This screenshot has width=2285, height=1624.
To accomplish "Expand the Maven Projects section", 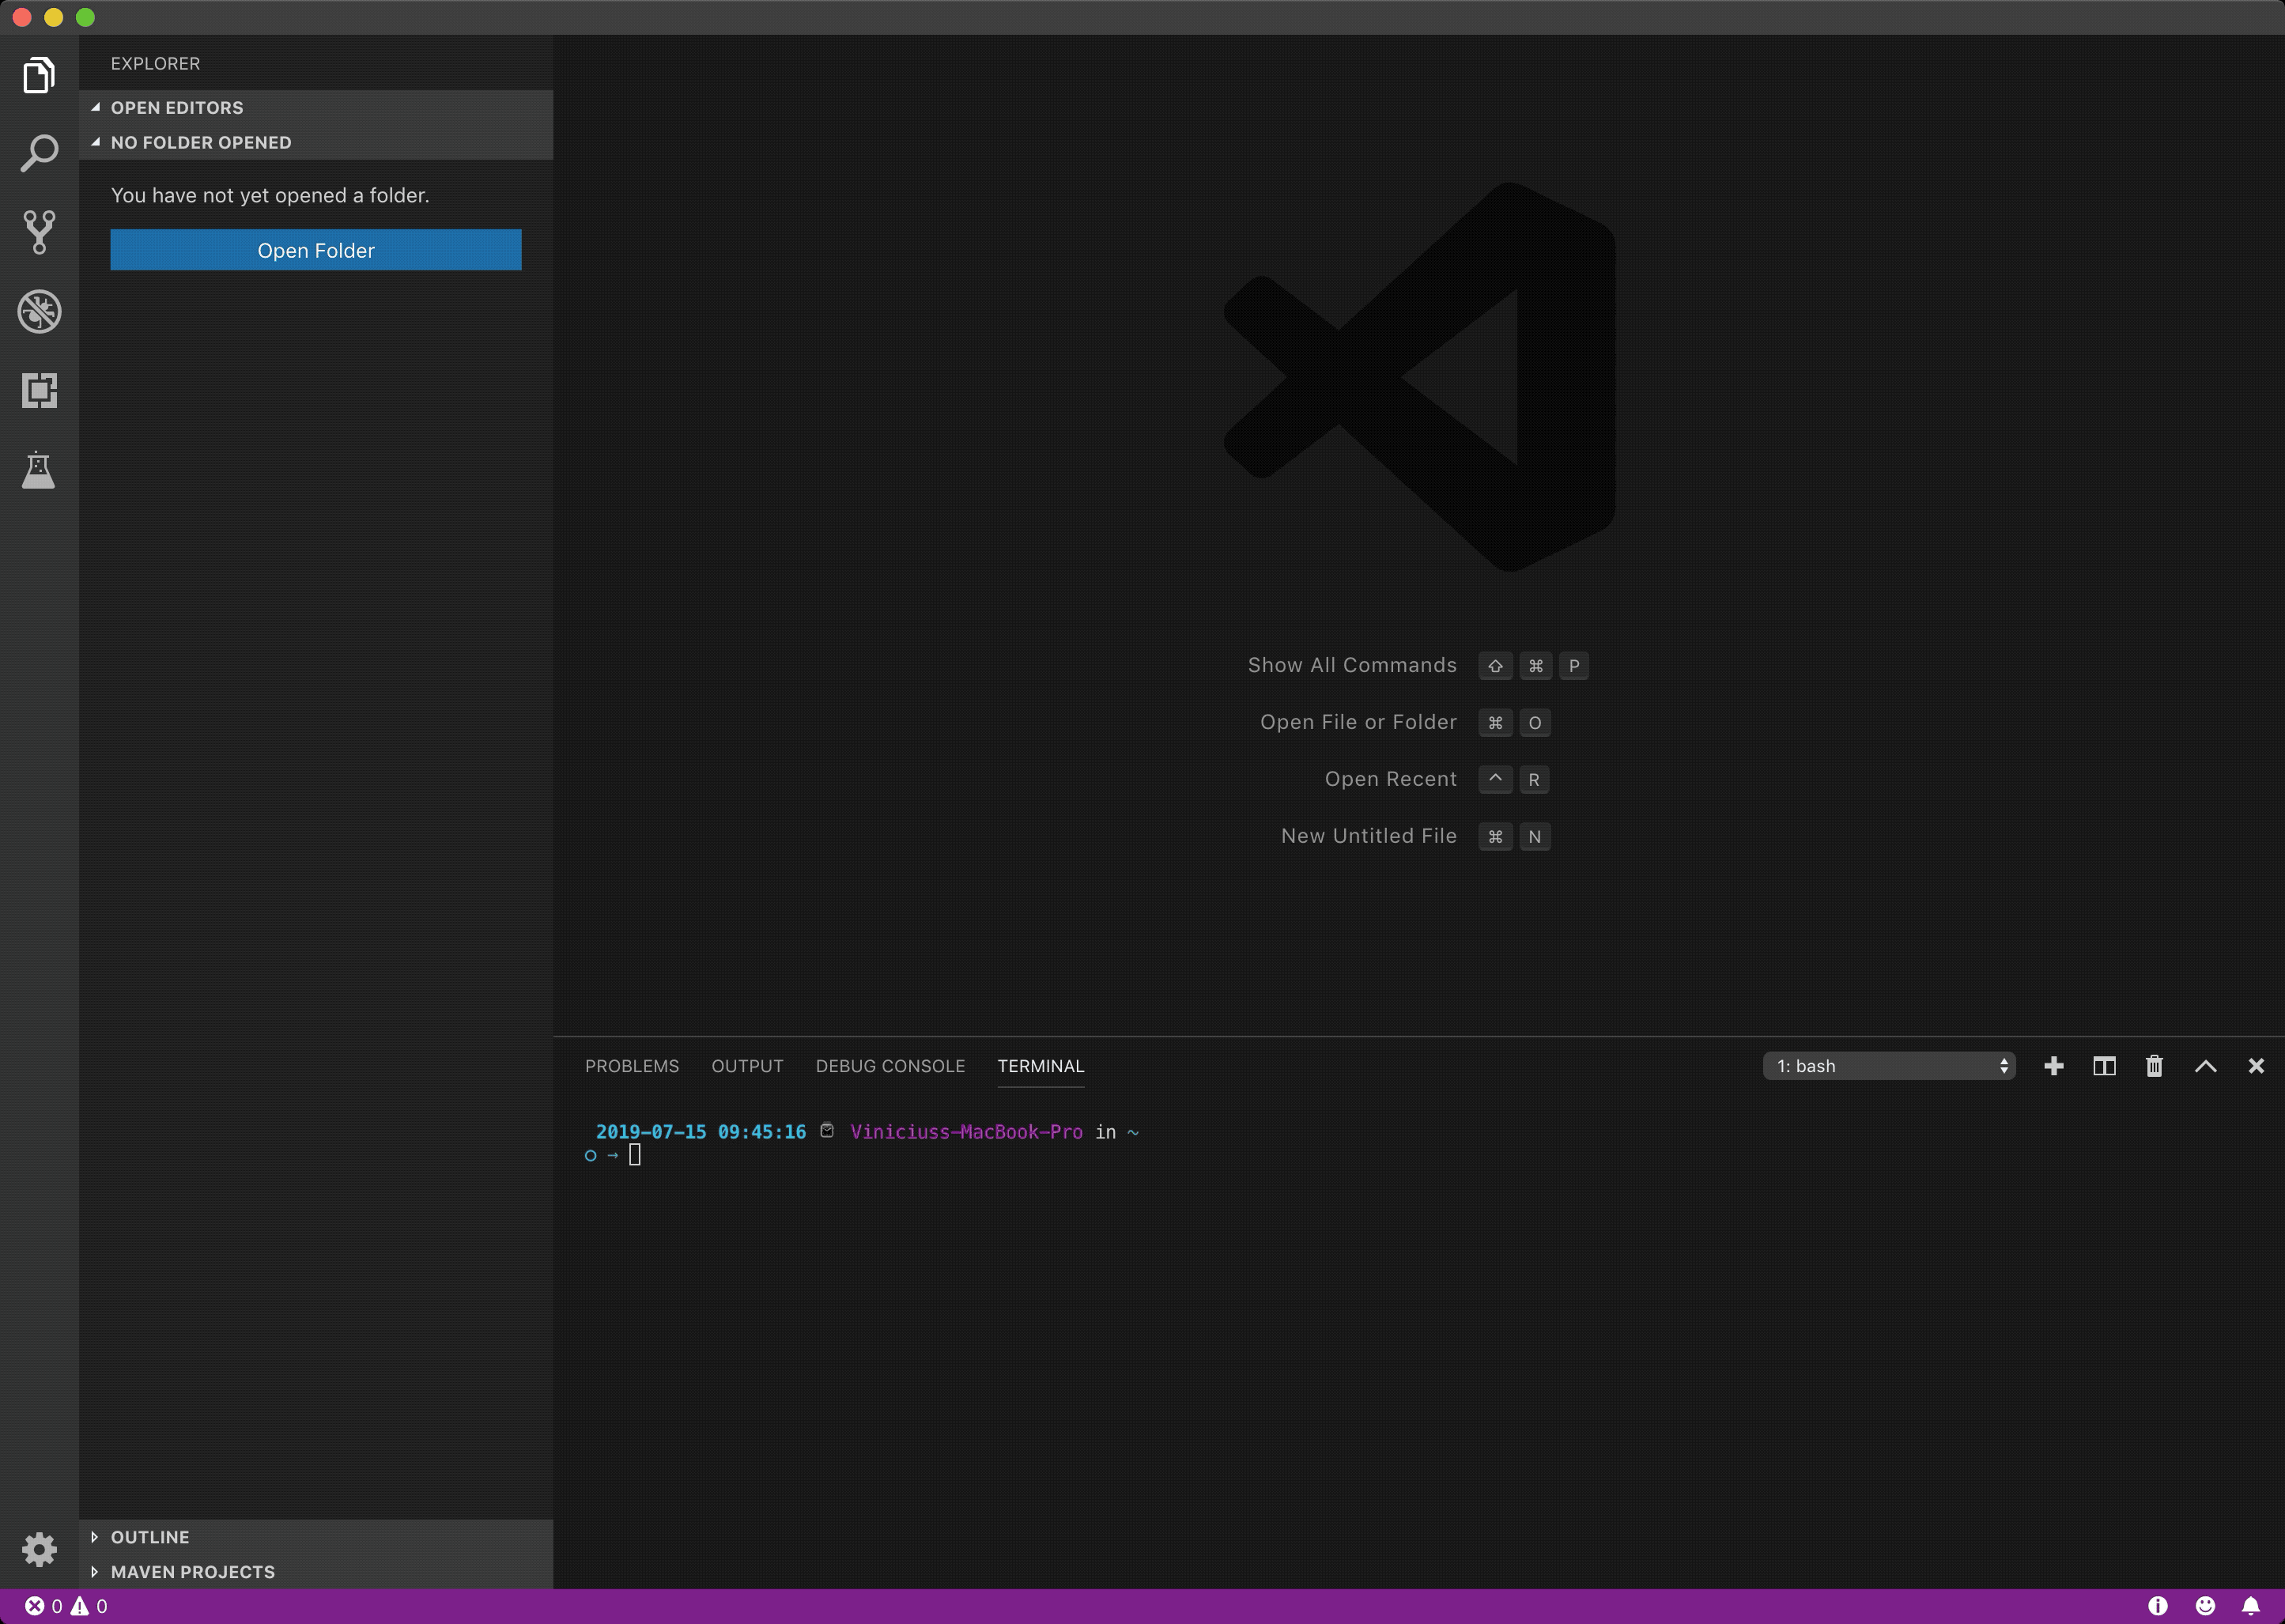I will coord(192,1572).
